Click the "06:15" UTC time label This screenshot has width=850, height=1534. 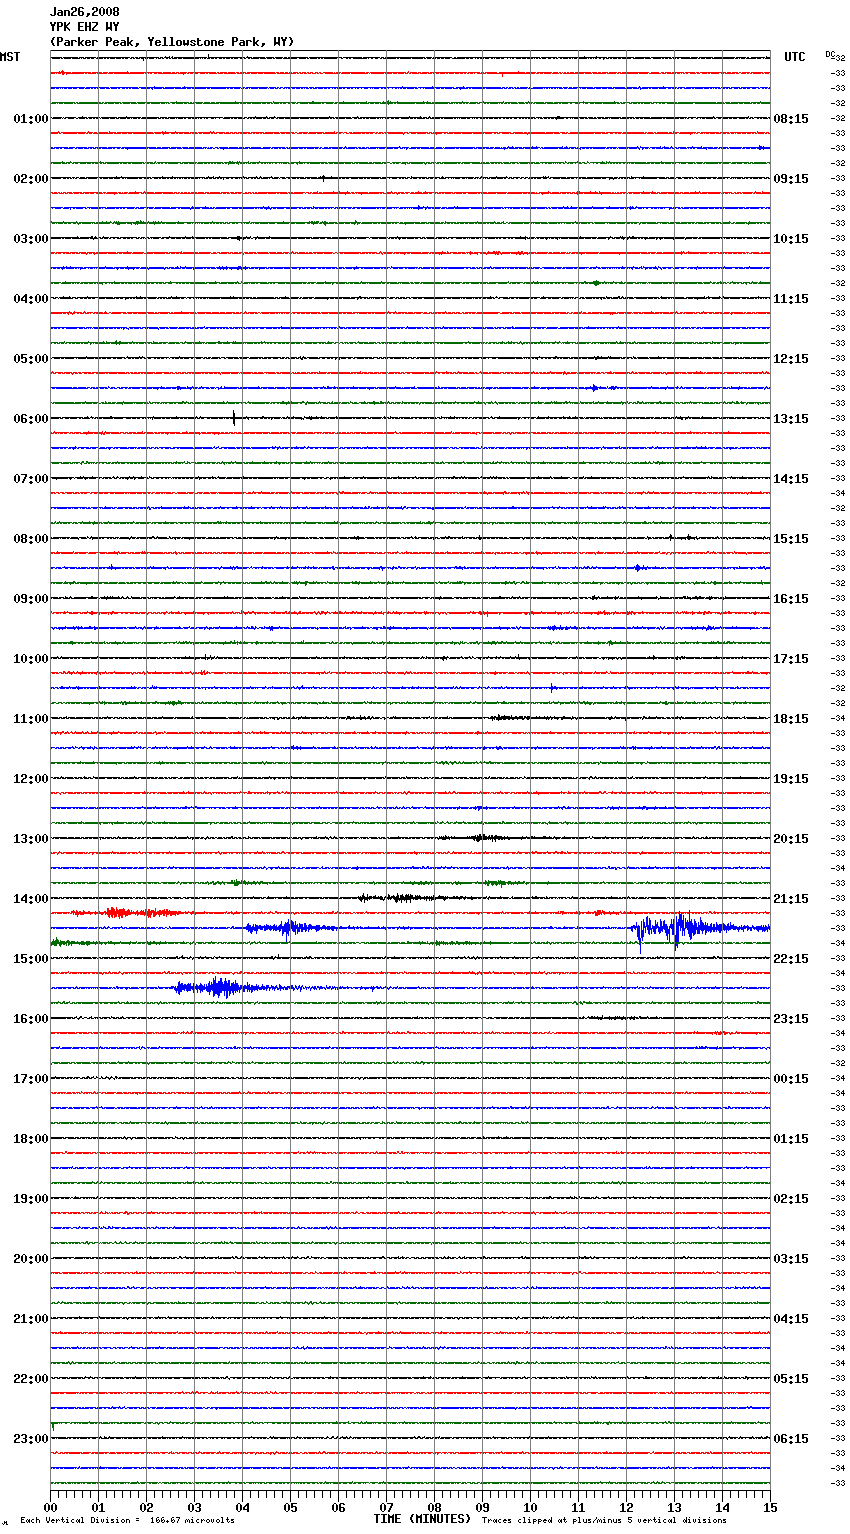click(791, 1439)
